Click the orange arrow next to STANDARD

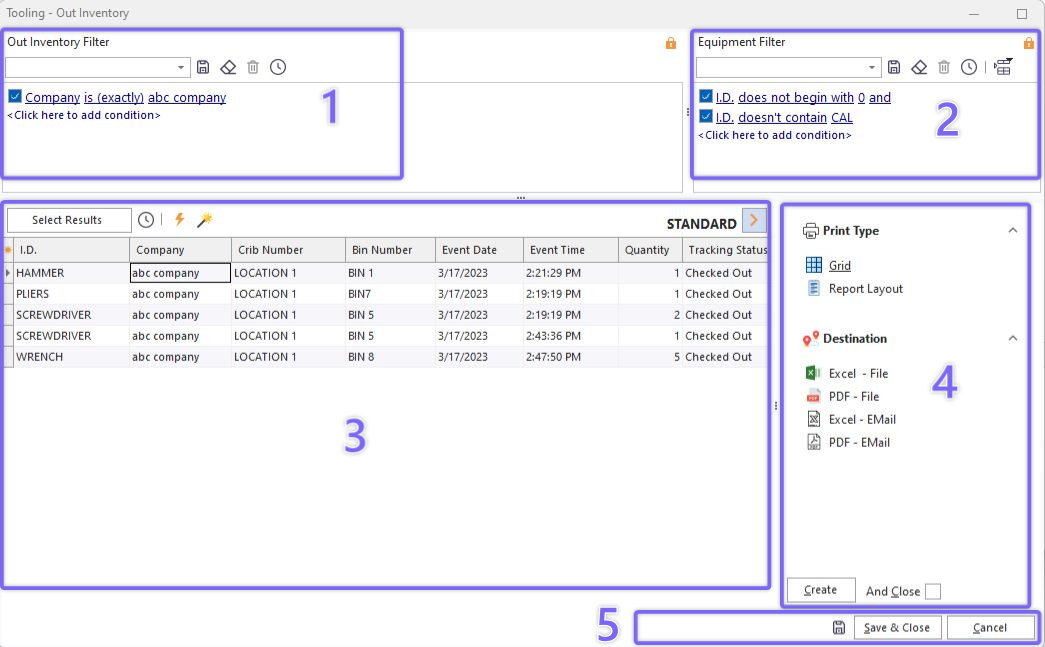pos(754,221)
